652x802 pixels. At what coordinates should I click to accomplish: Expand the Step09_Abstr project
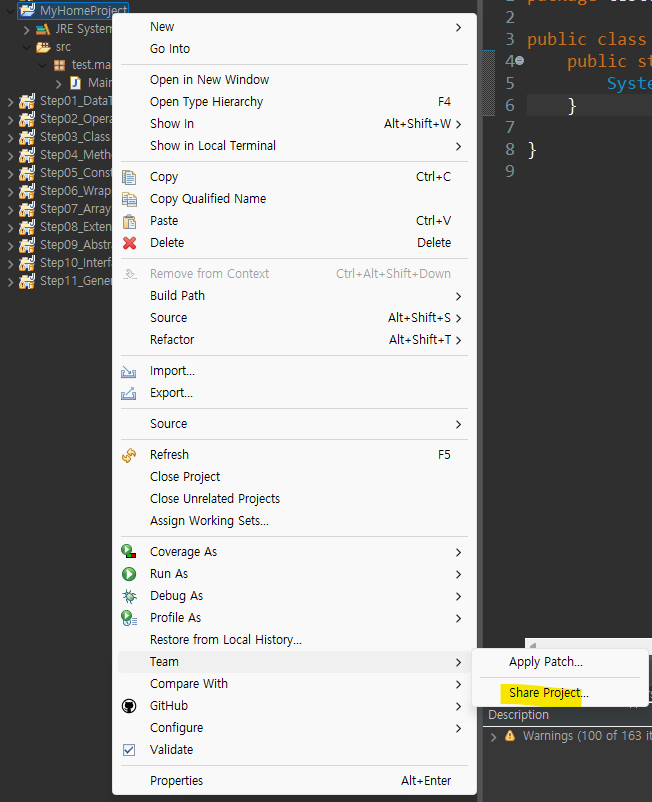coord(10,246)
